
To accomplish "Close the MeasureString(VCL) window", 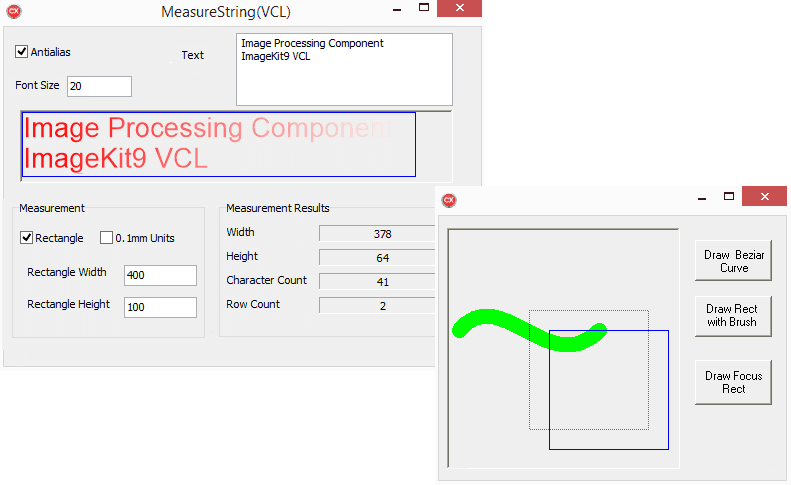I will 459,8.
